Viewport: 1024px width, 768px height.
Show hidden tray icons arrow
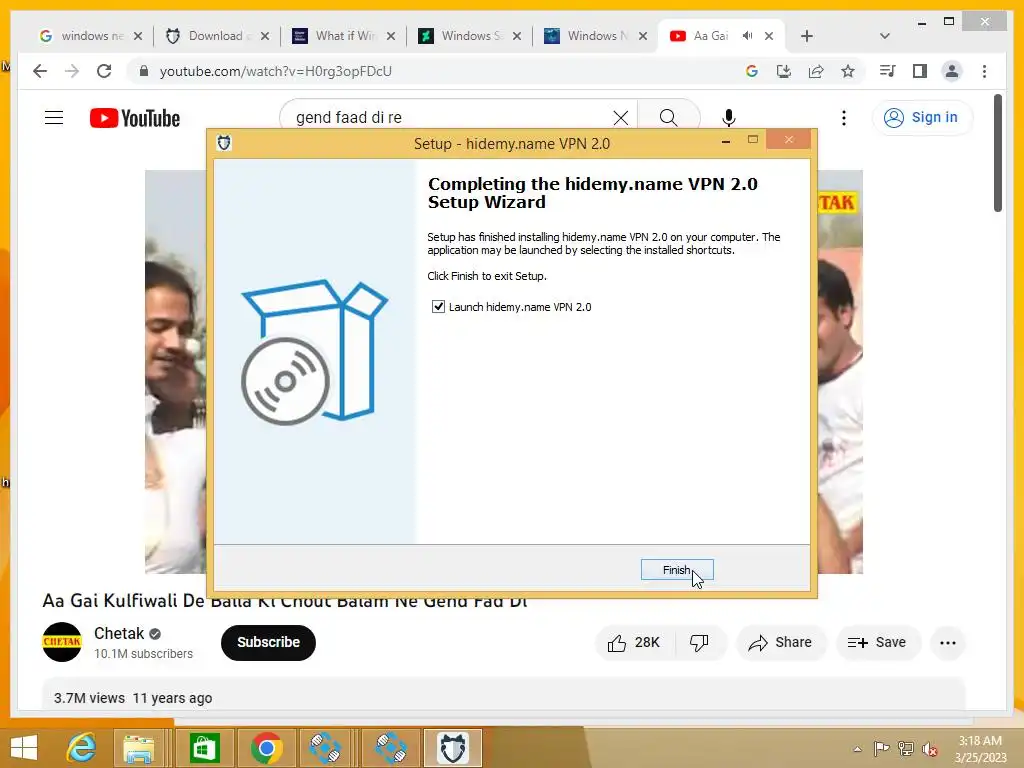click(857, 749)
